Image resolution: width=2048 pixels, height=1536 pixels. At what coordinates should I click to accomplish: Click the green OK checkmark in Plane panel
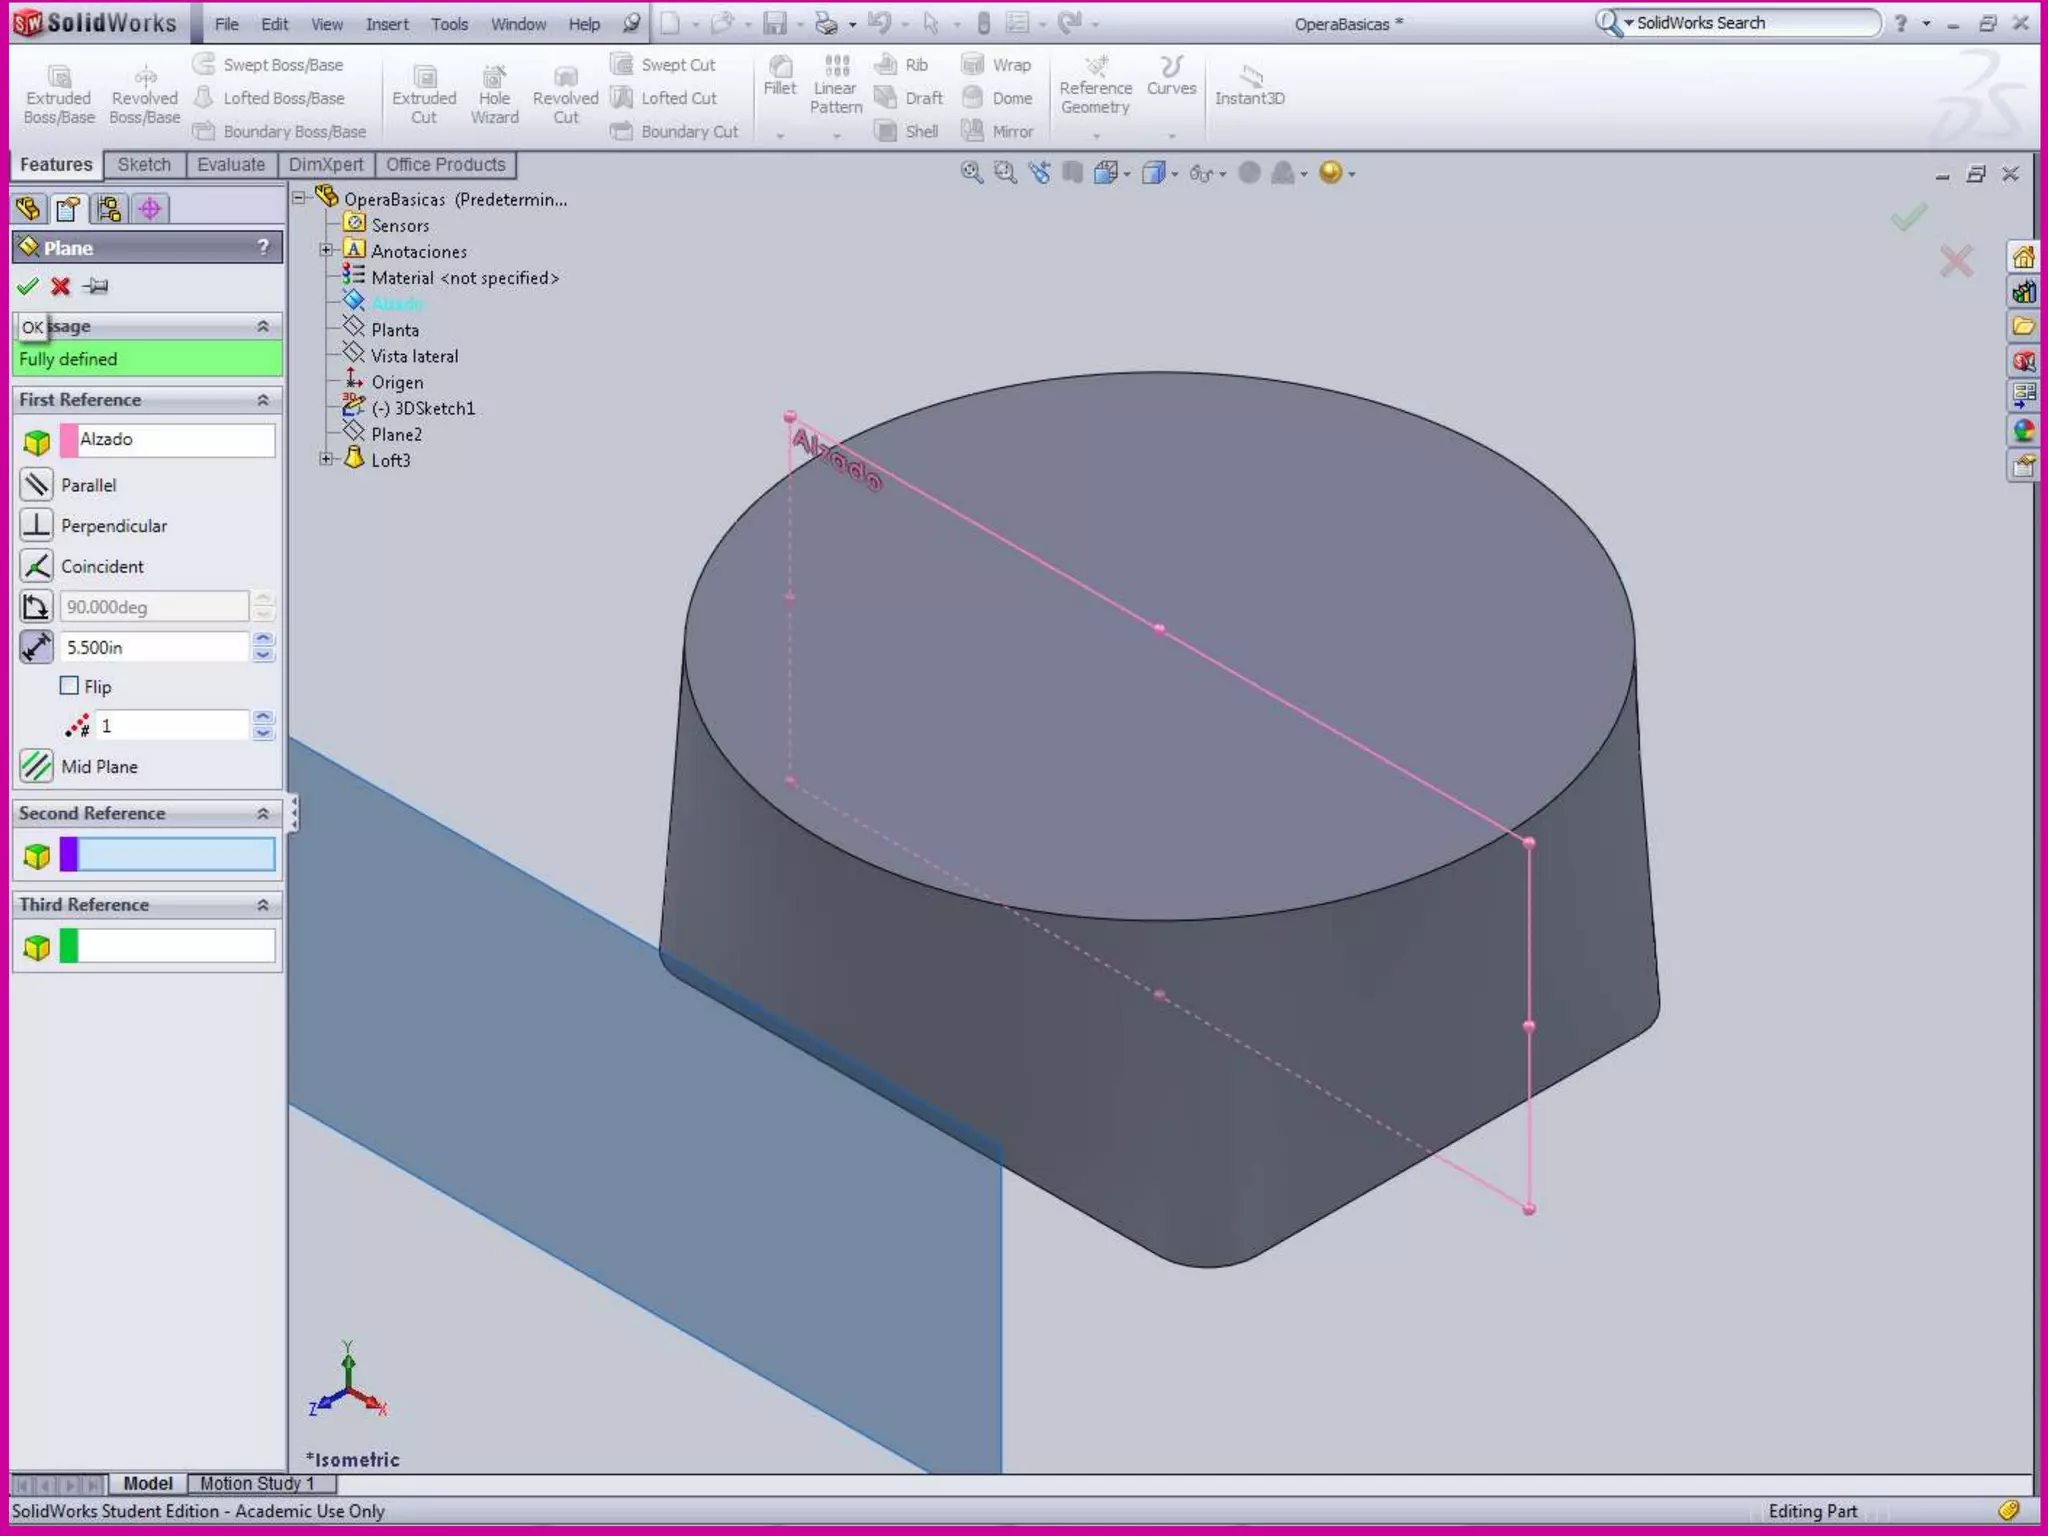coord(28,287)
